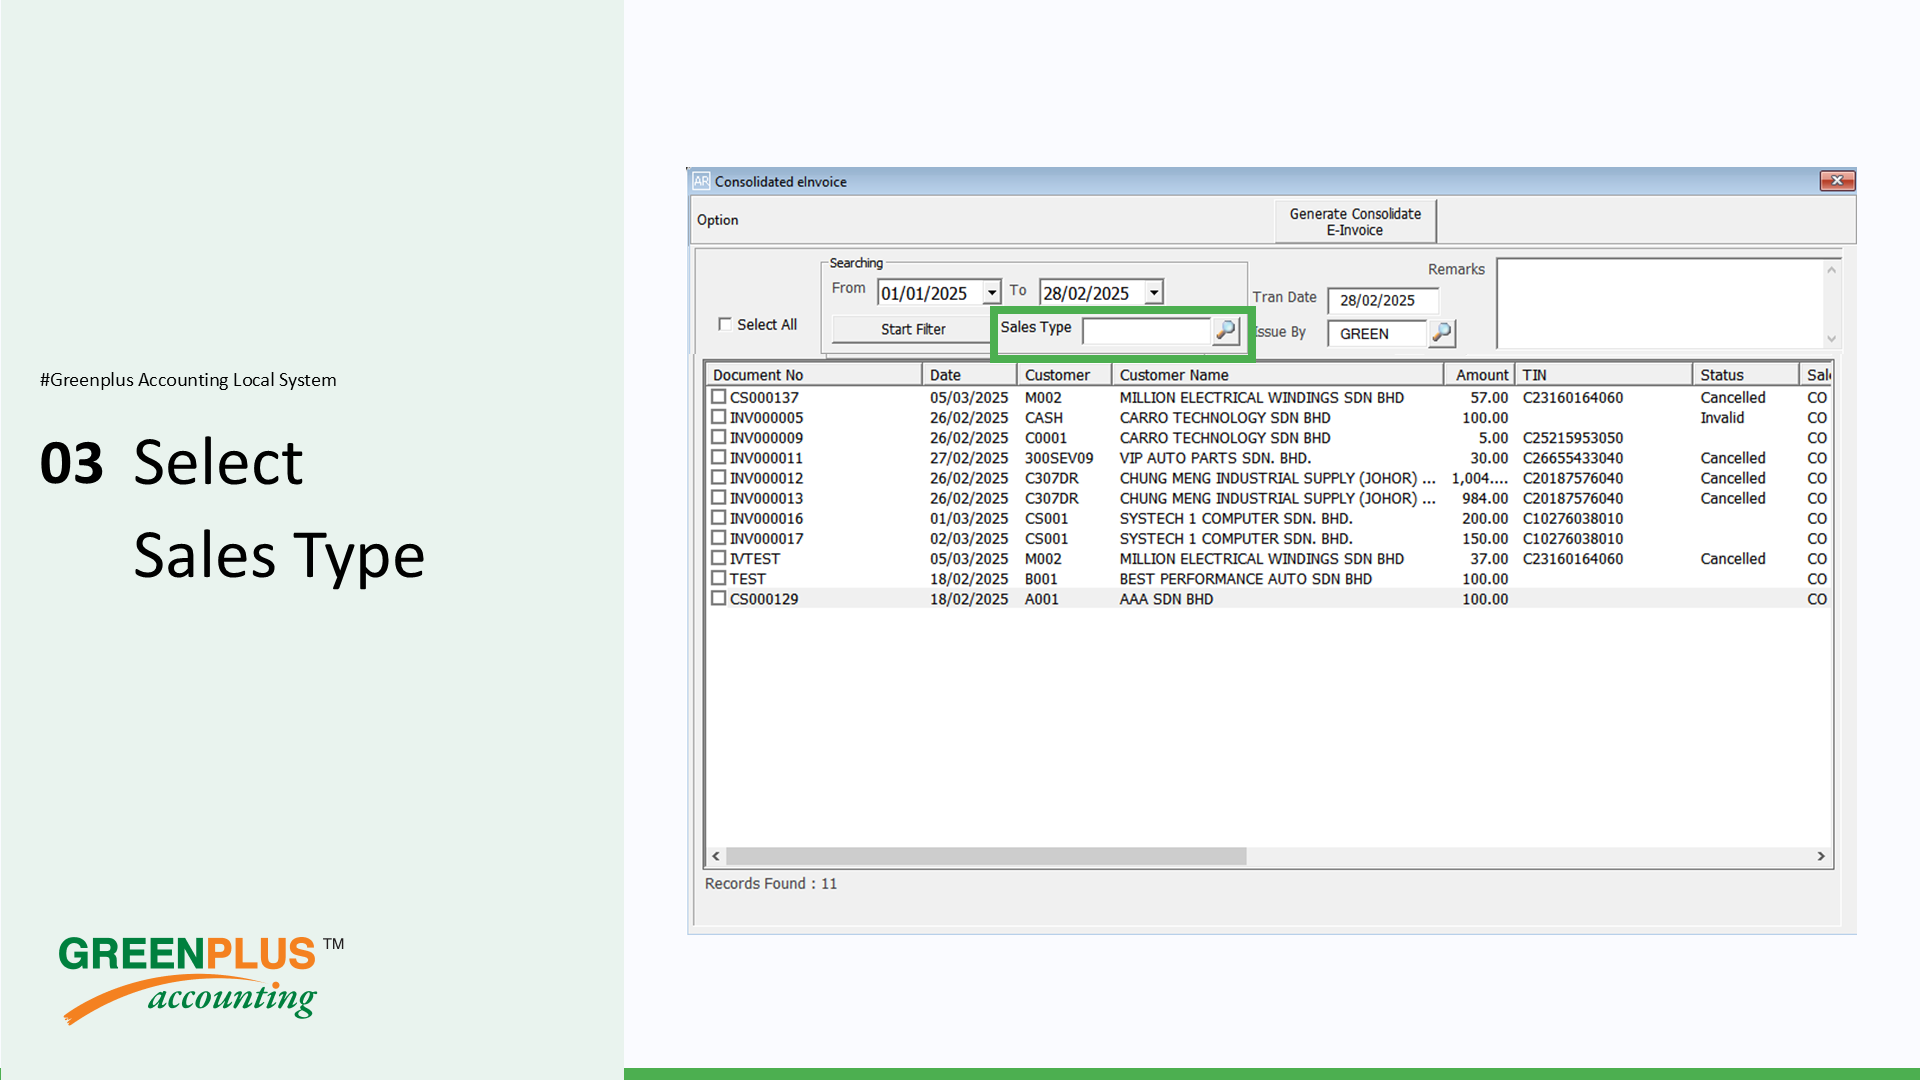Check the box for INV000017
This screenshot has width=1920, height=1080.
tap(718, 538)
